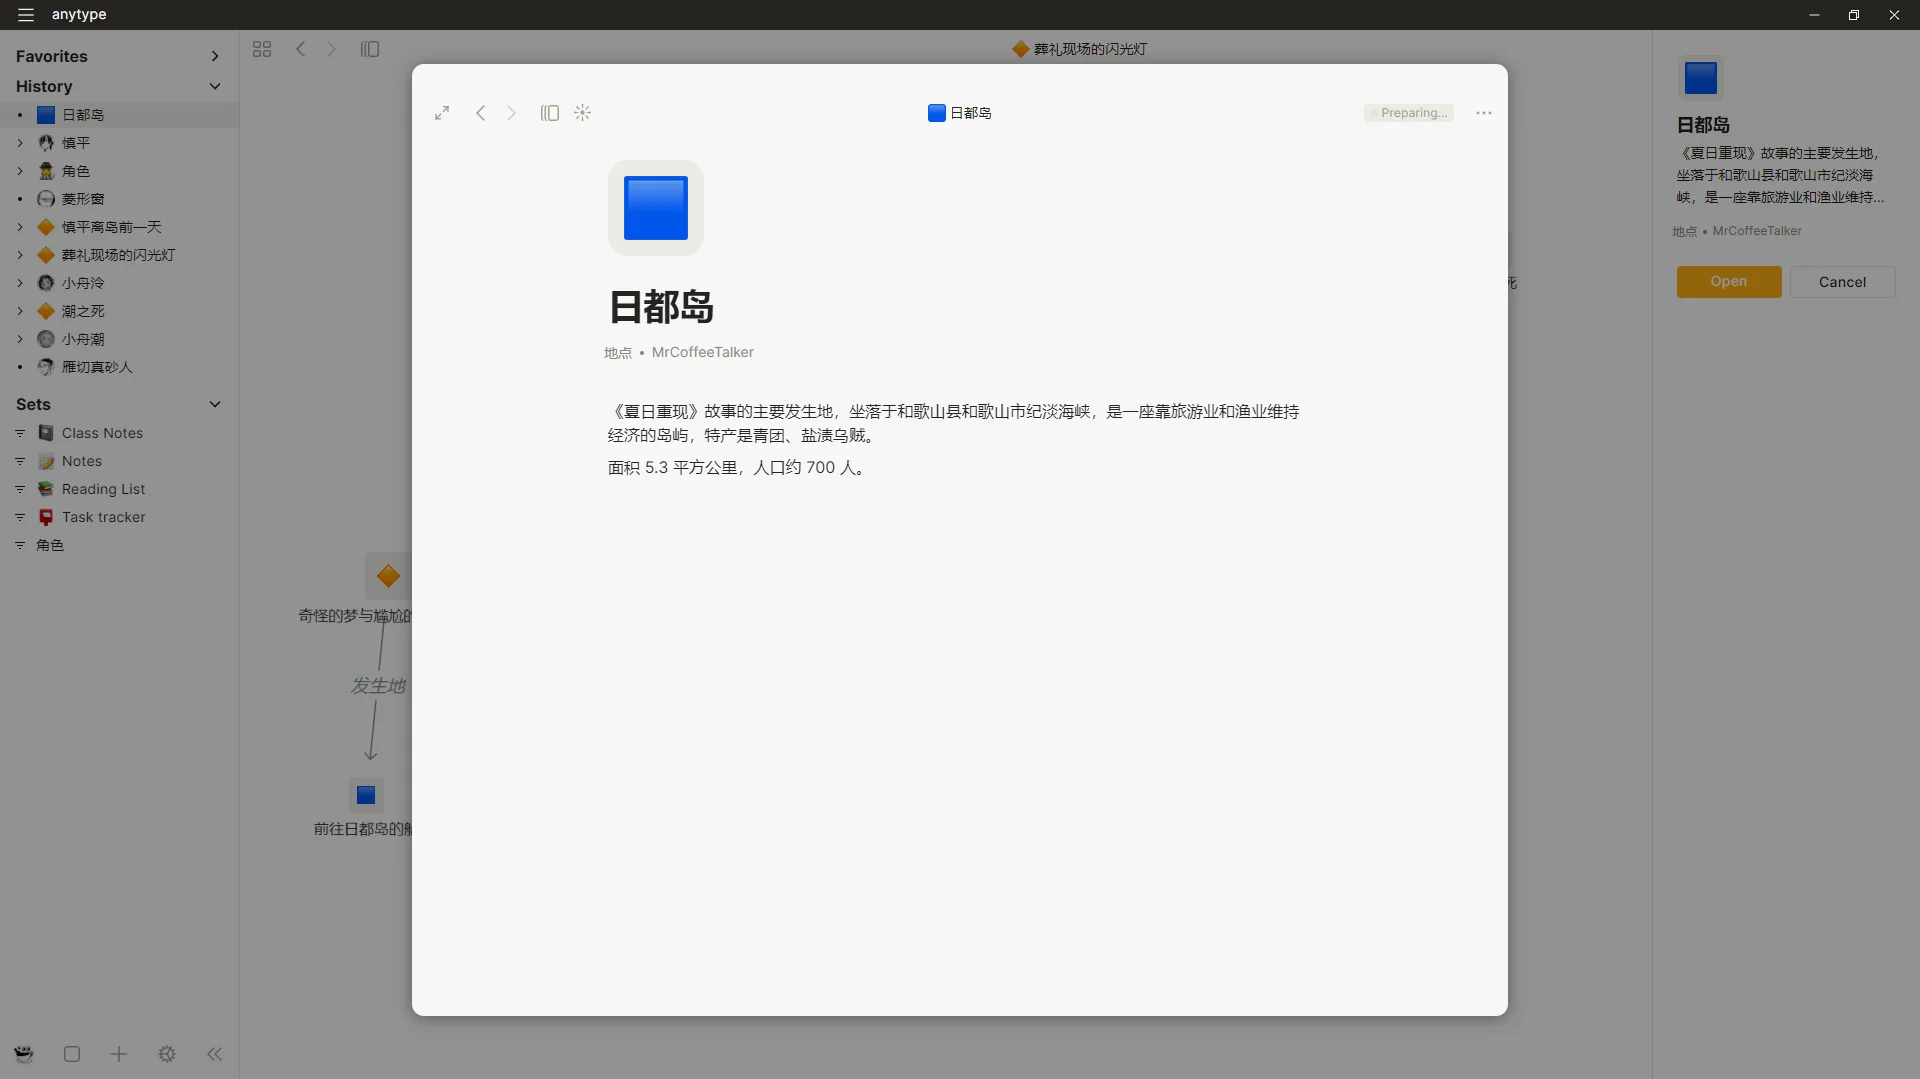The image size is (1920, 1079).
Task: Click the 发生地 relation label in graph
Action: click(x=378, y=686)
